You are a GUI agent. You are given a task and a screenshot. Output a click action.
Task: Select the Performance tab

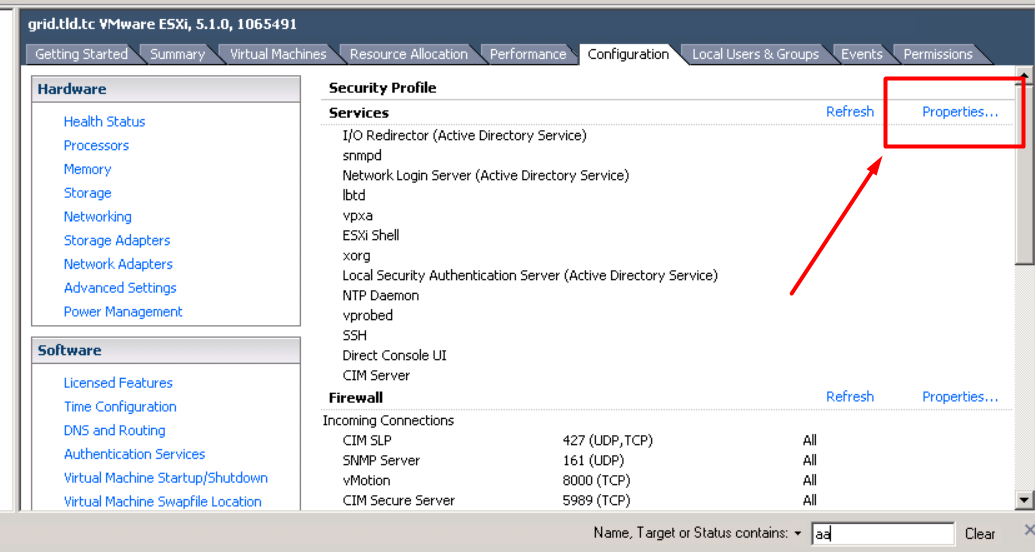527,54
